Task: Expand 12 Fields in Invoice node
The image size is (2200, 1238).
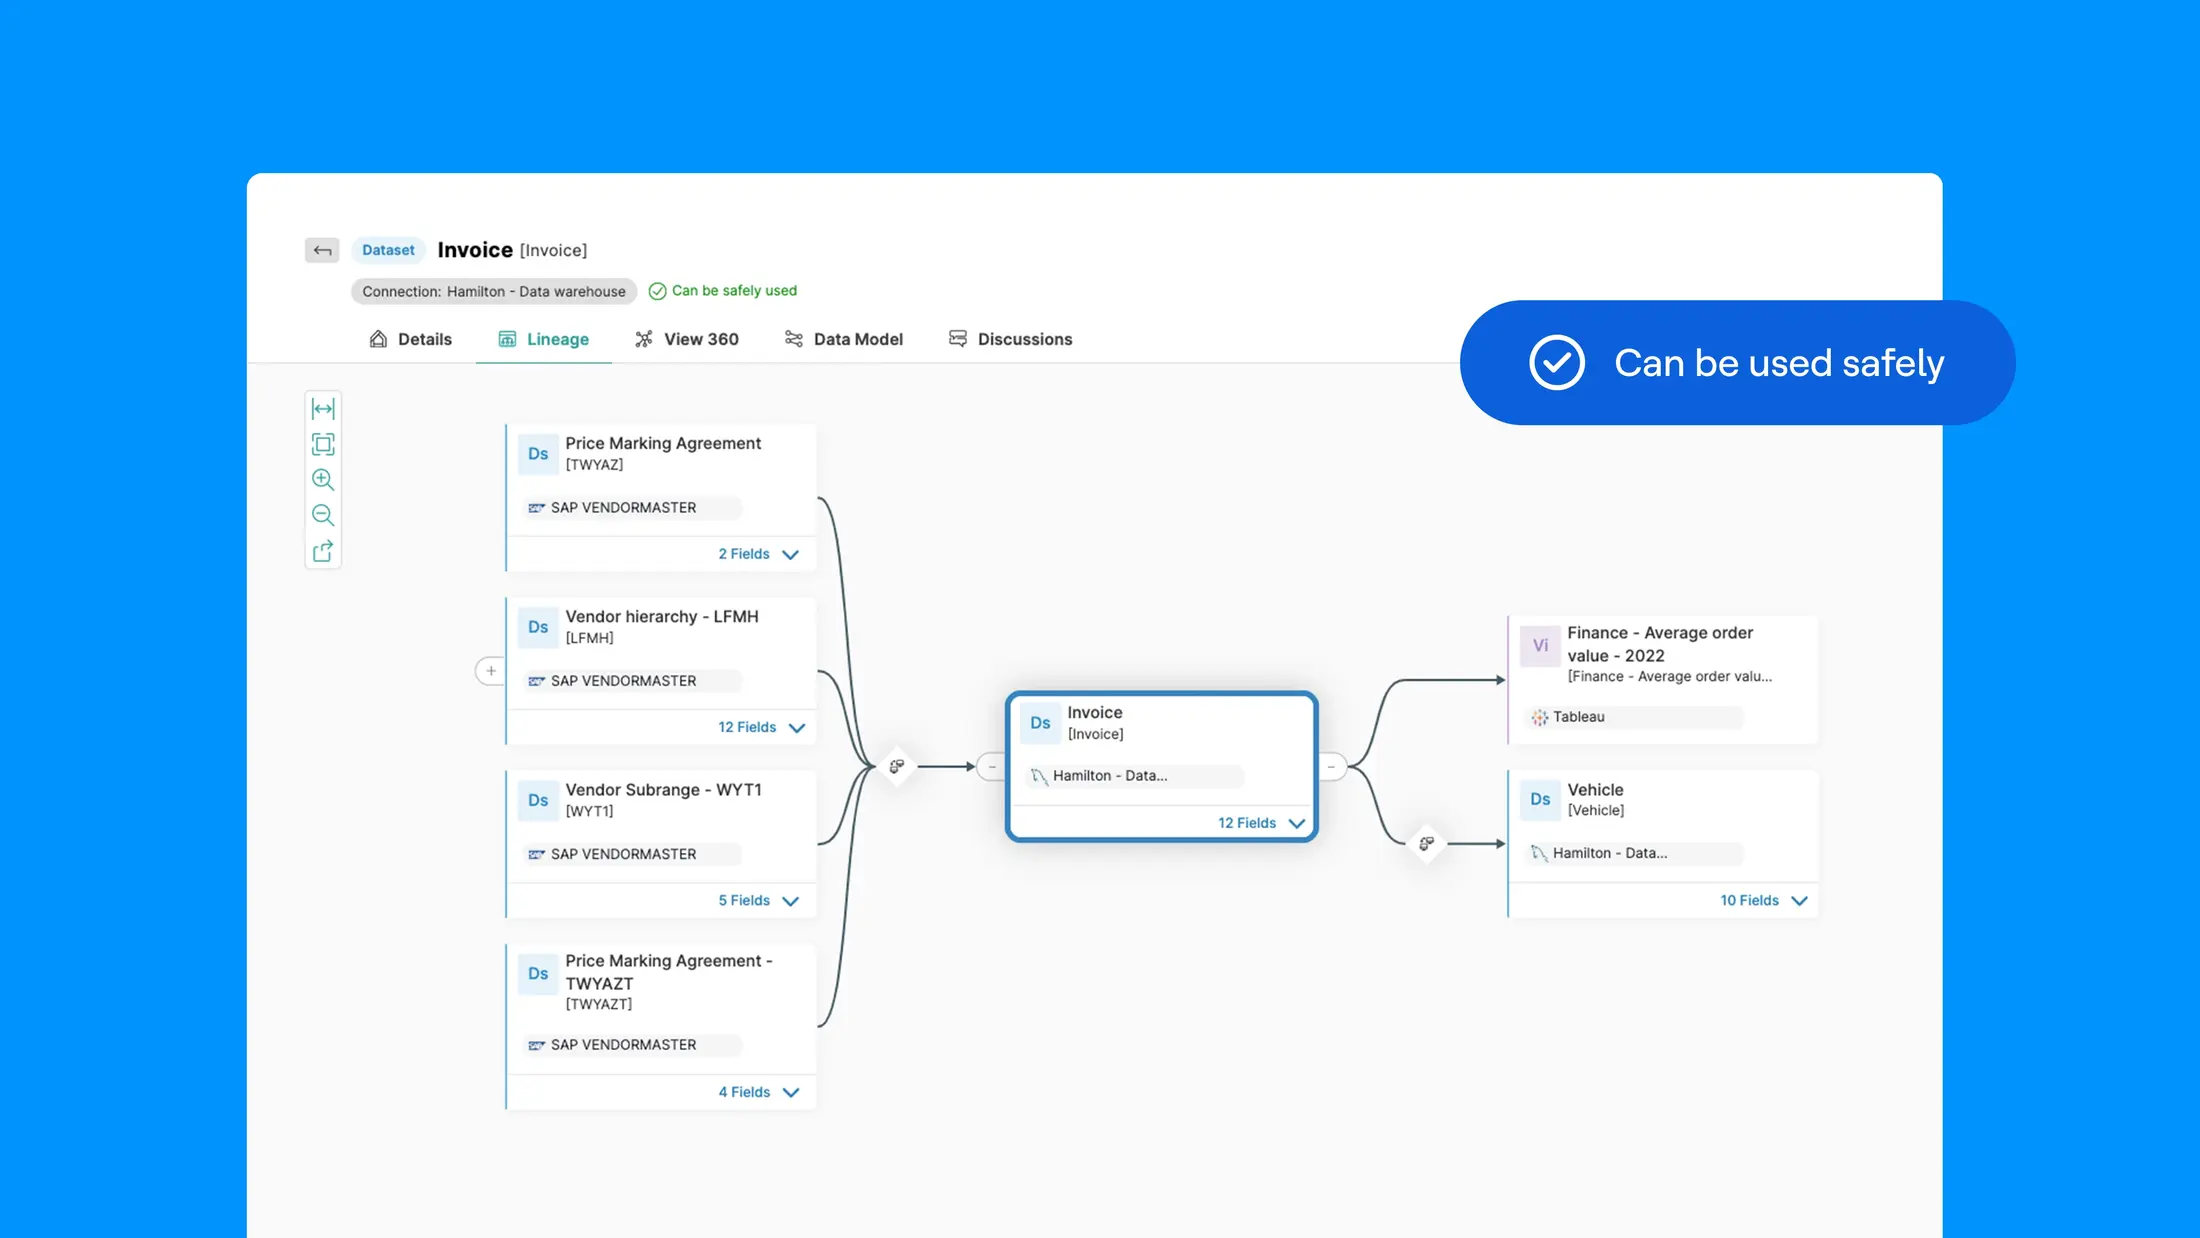Action: [1260, 823]
